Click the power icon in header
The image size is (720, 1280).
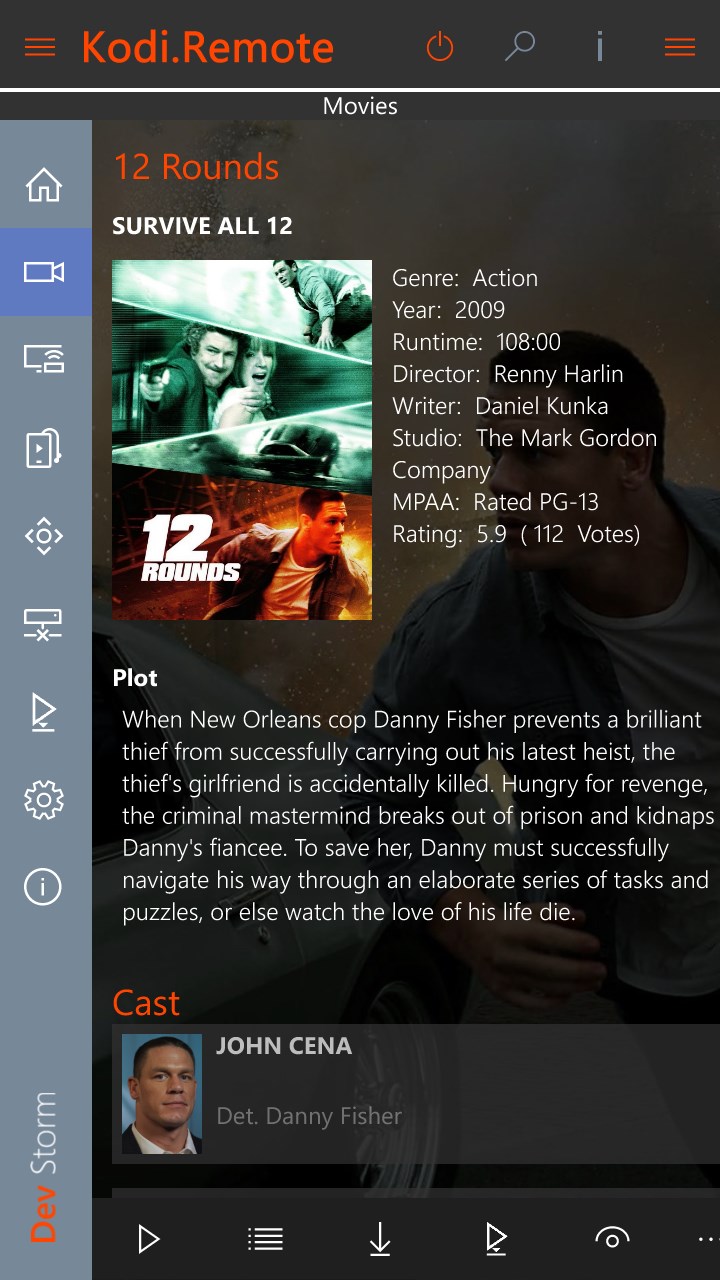(440, 46)
